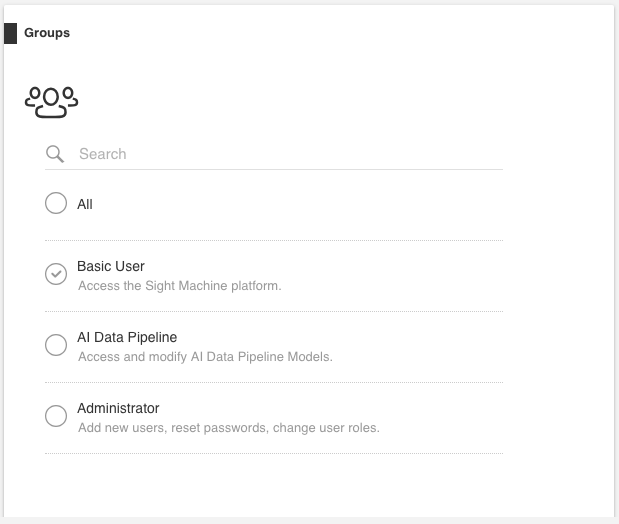Click the "AI Data Pipeline" group name
This screenshot has width=619, height=524.
pyautogui.click(x=127, y=338)
